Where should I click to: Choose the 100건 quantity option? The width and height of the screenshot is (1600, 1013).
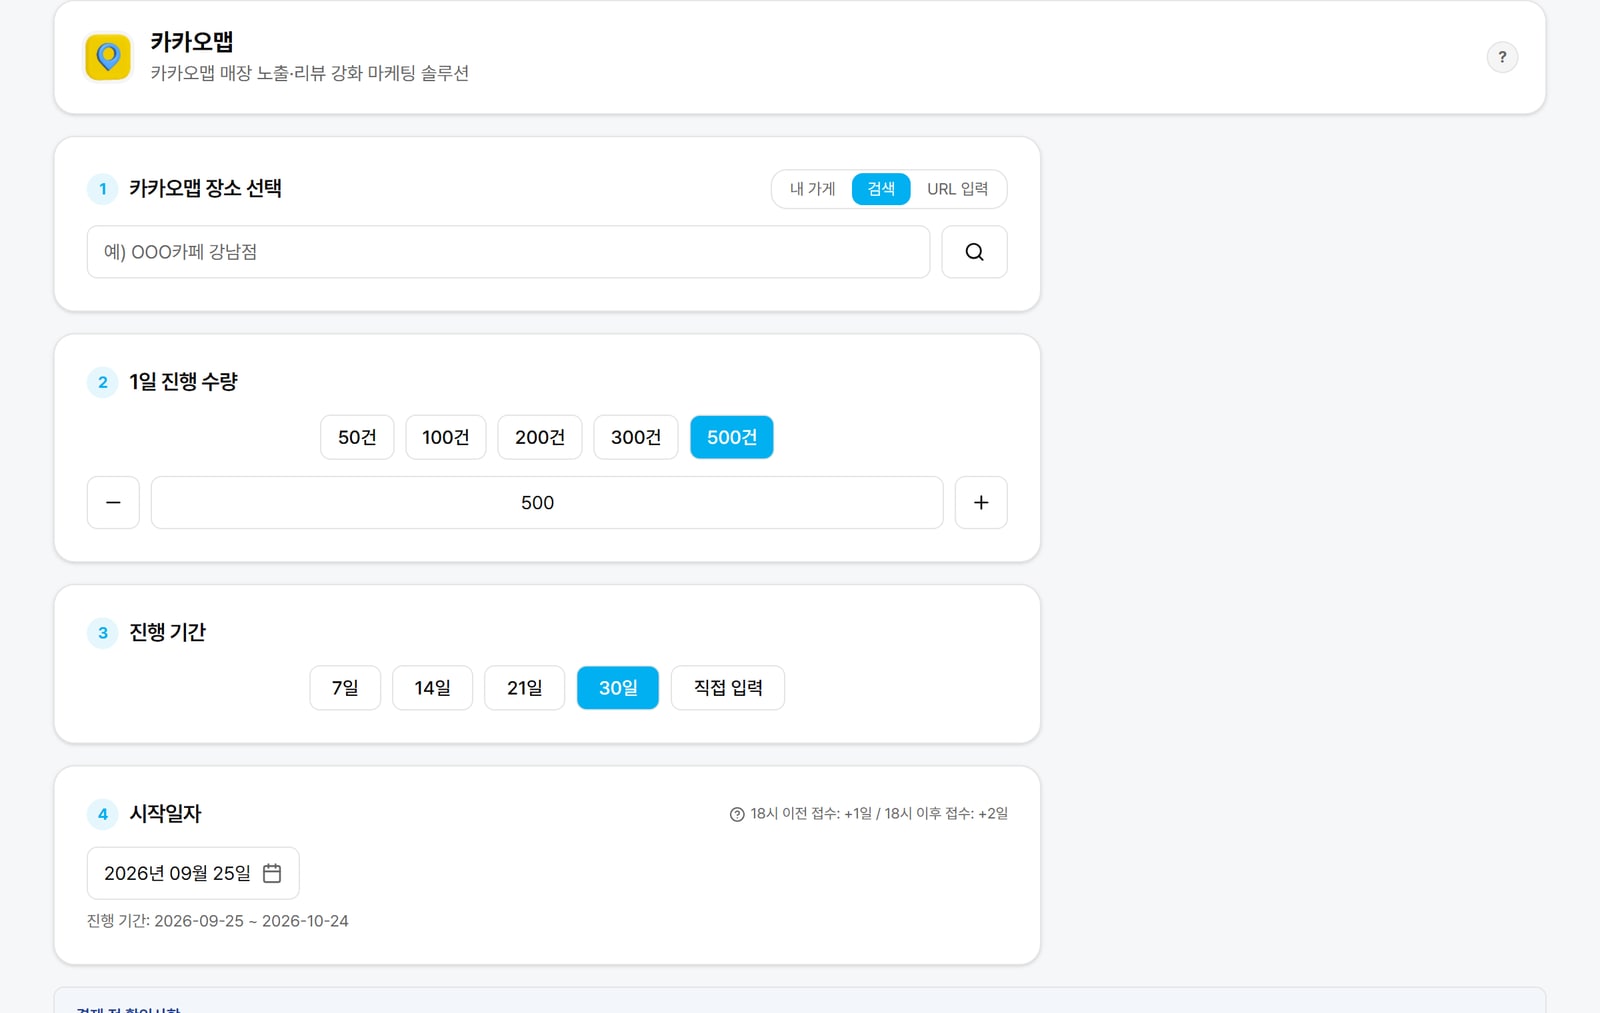[446, 437]
